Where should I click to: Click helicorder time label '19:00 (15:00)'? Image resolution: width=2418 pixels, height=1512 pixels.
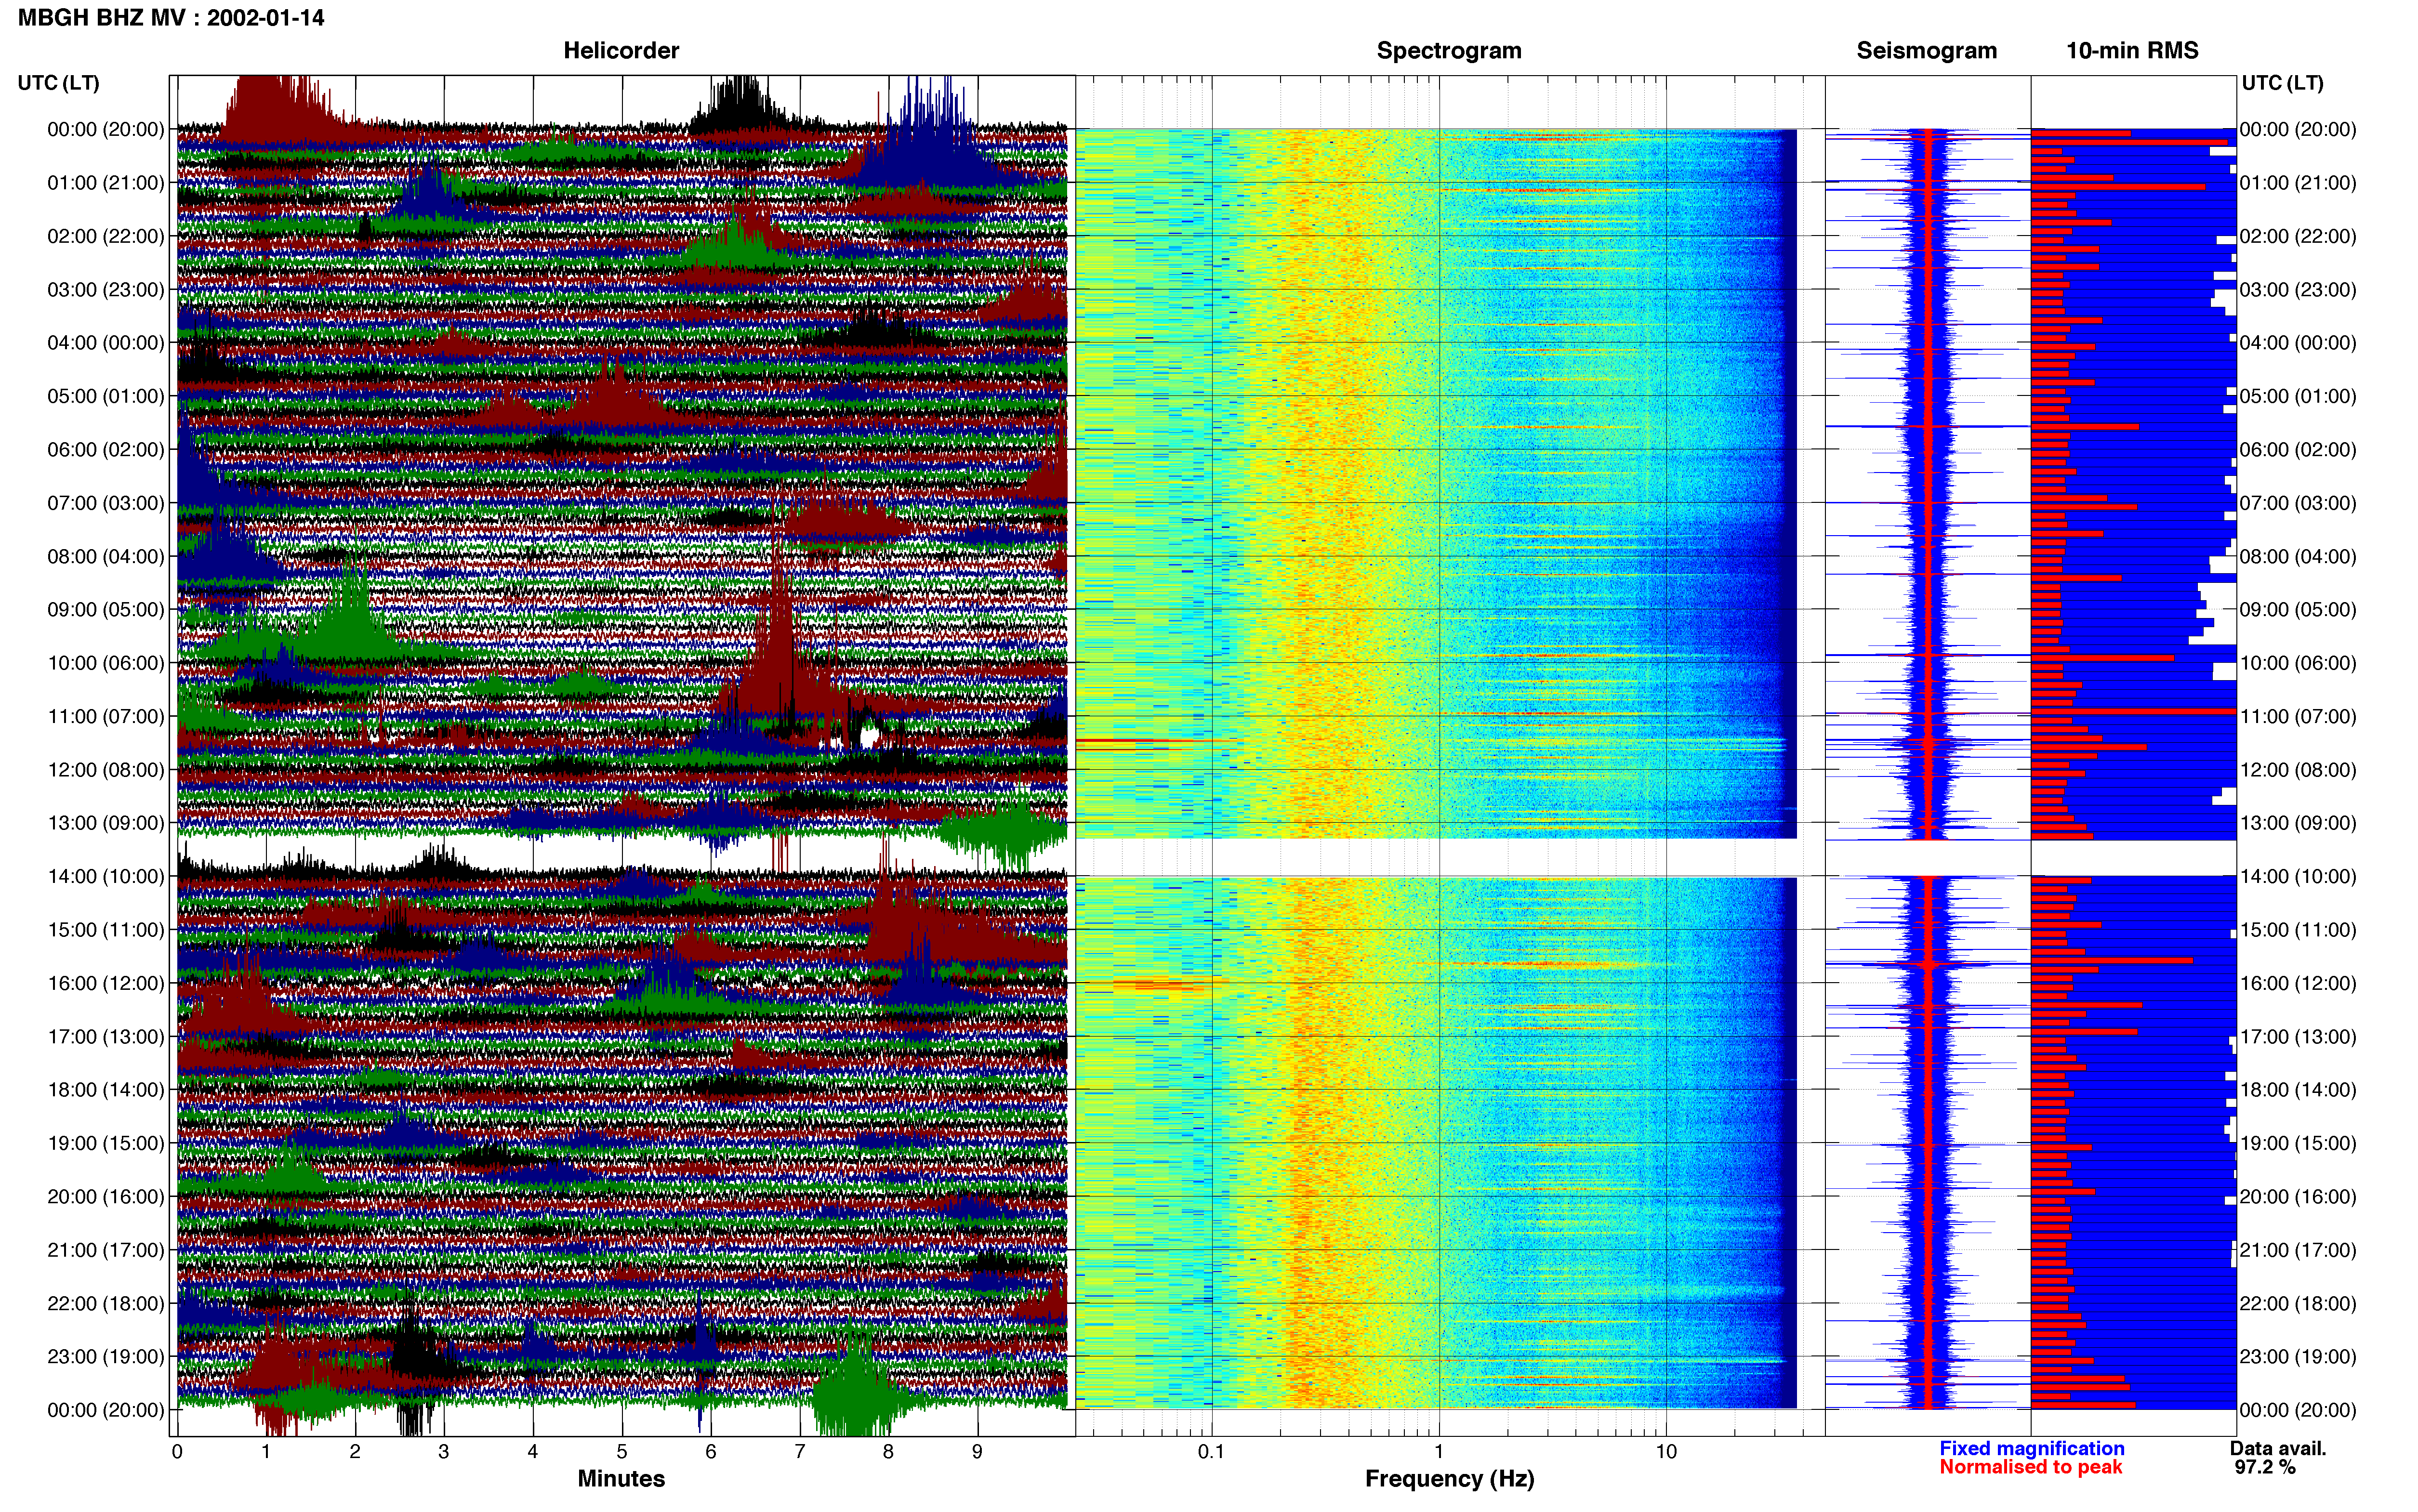[106, 1143]
